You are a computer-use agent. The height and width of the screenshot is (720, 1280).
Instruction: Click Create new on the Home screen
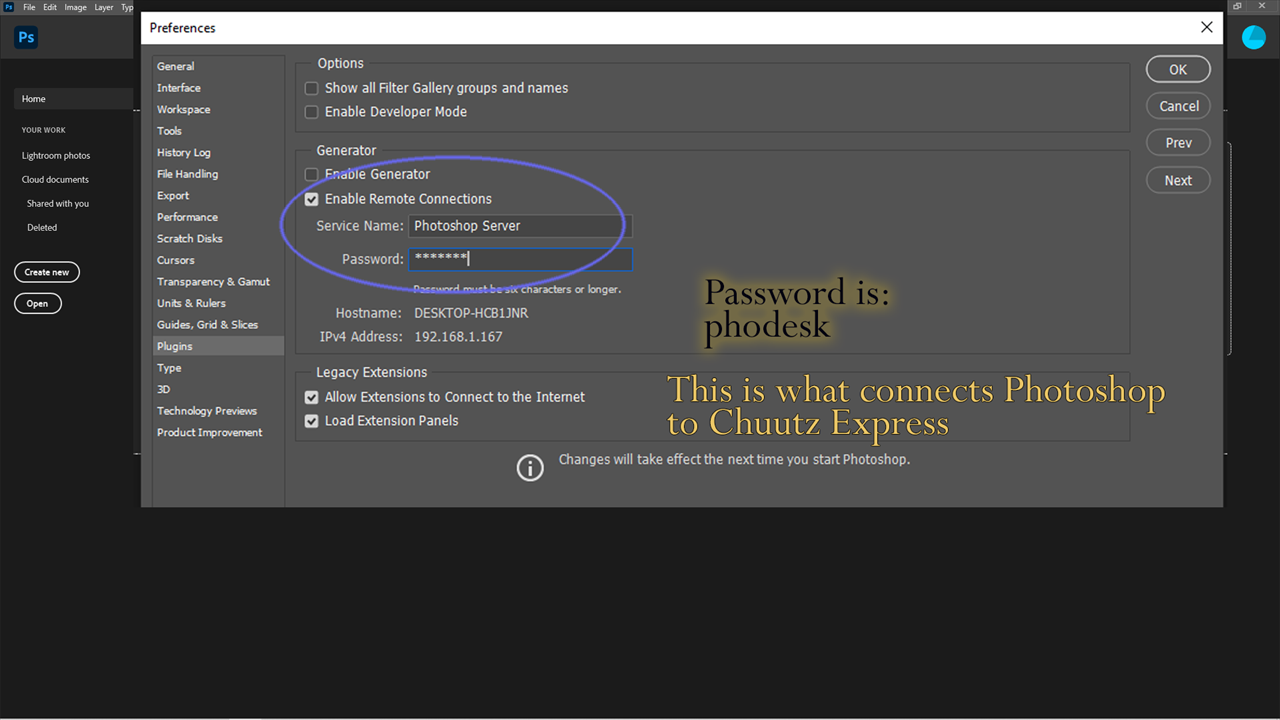click(x=47, y=272)
